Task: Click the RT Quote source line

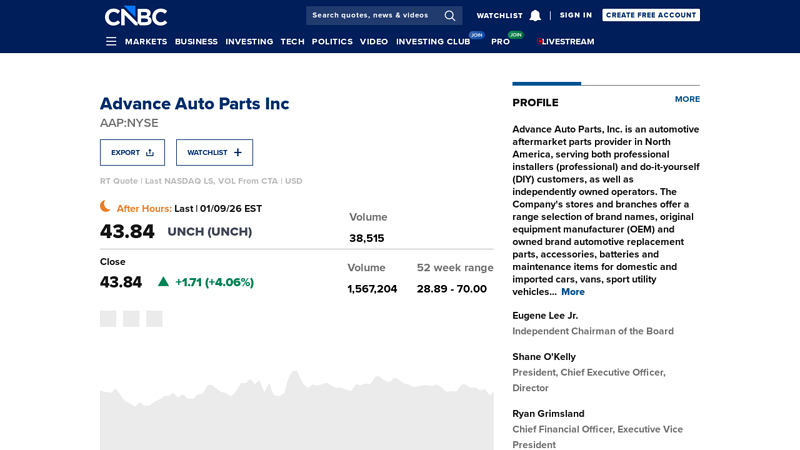Action: tap(201, 181)
